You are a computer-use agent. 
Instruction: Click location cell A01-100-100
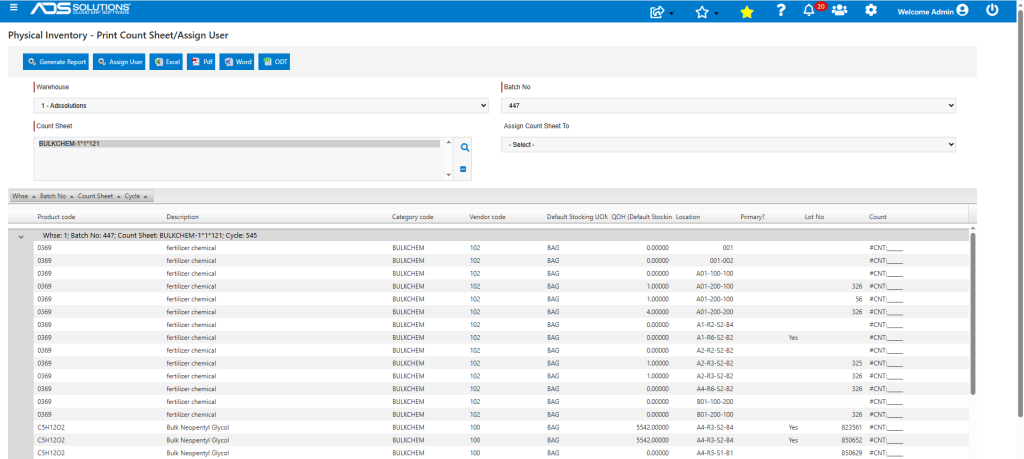pos(715,274)
